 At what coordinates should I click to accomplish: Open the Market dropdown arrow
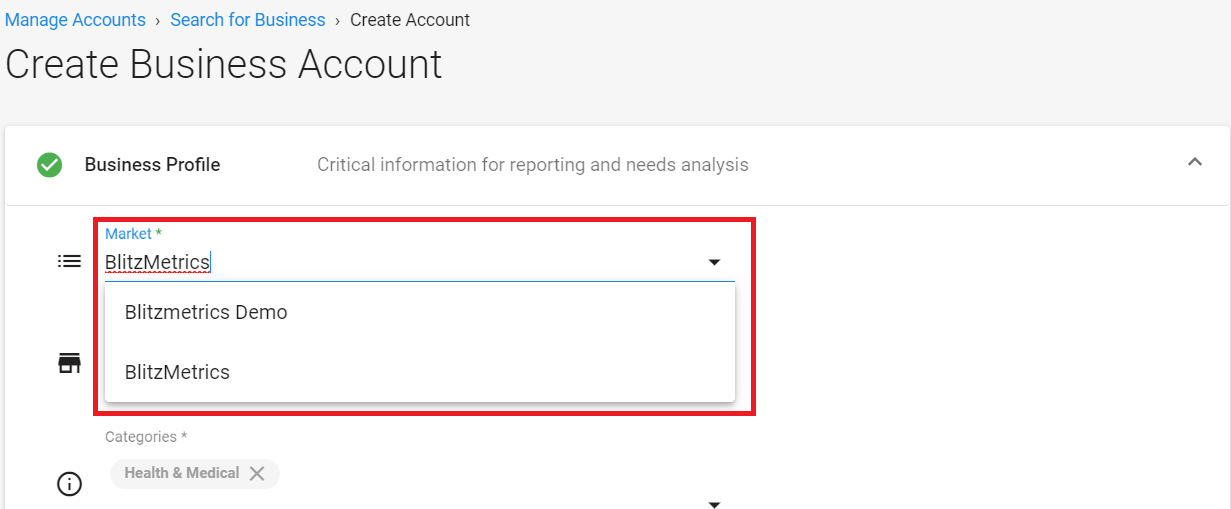coord(714,262)
